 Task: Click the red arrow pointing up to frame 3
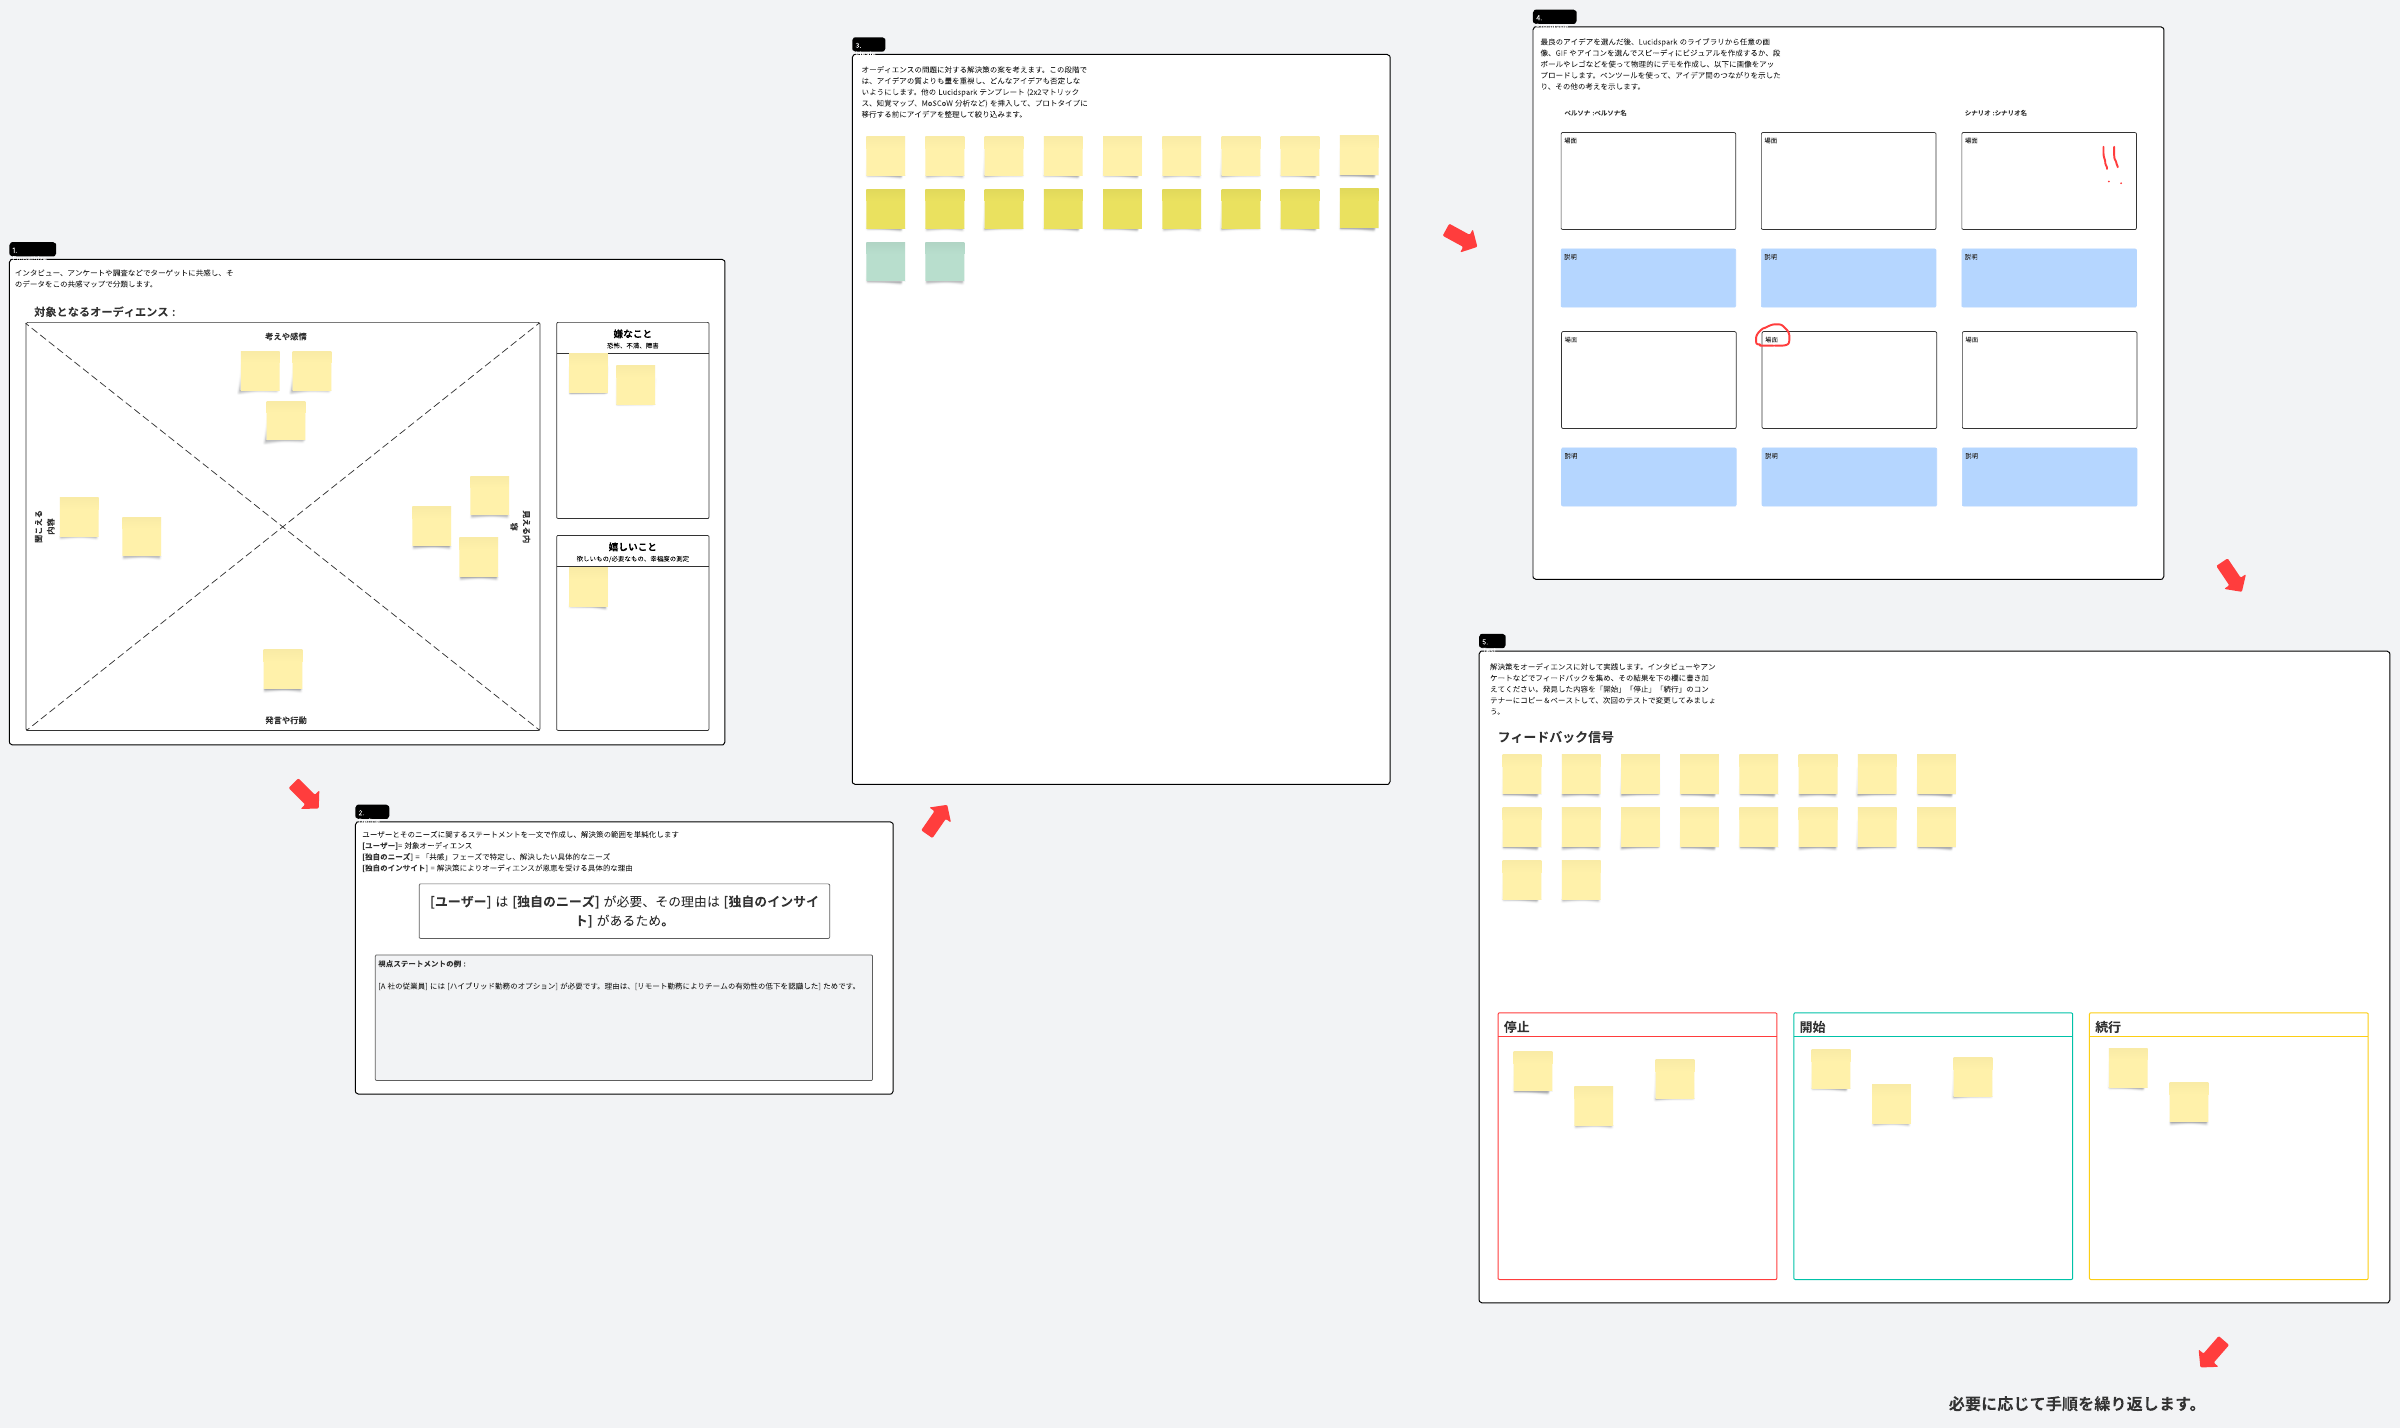(936, 820)
